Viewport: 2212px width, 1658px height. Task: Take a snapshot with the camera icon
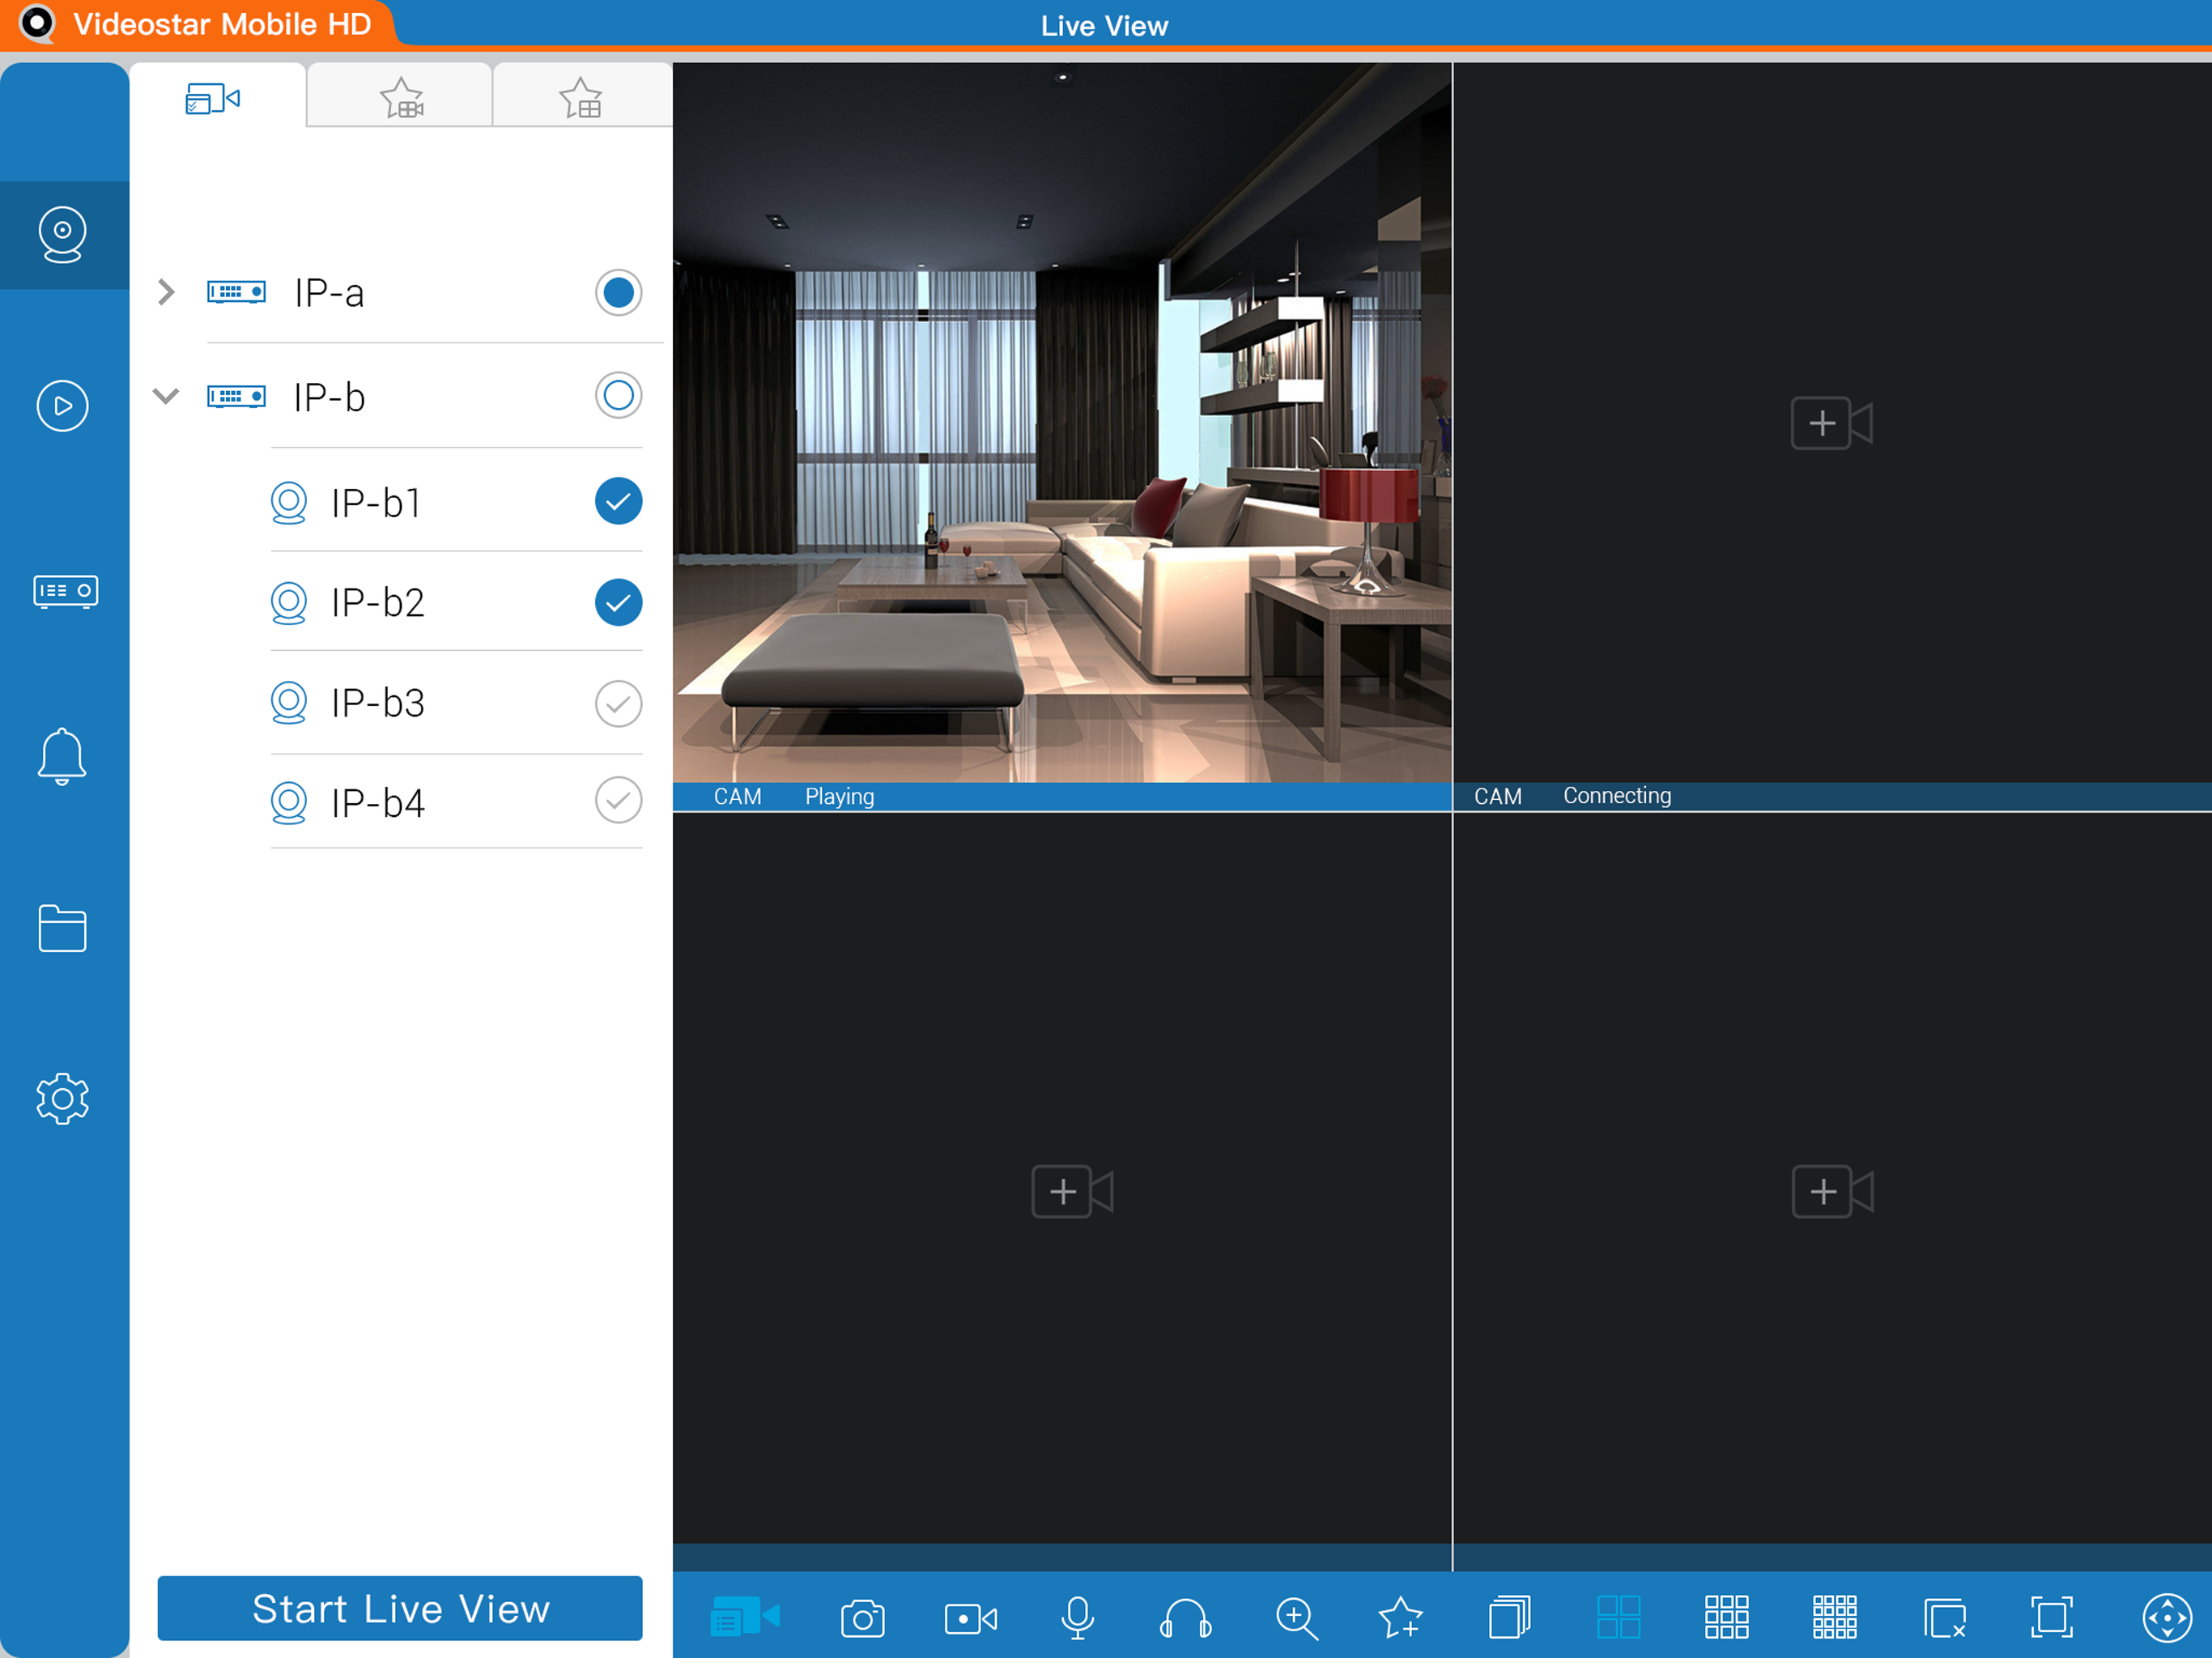tap(862, 1617)
